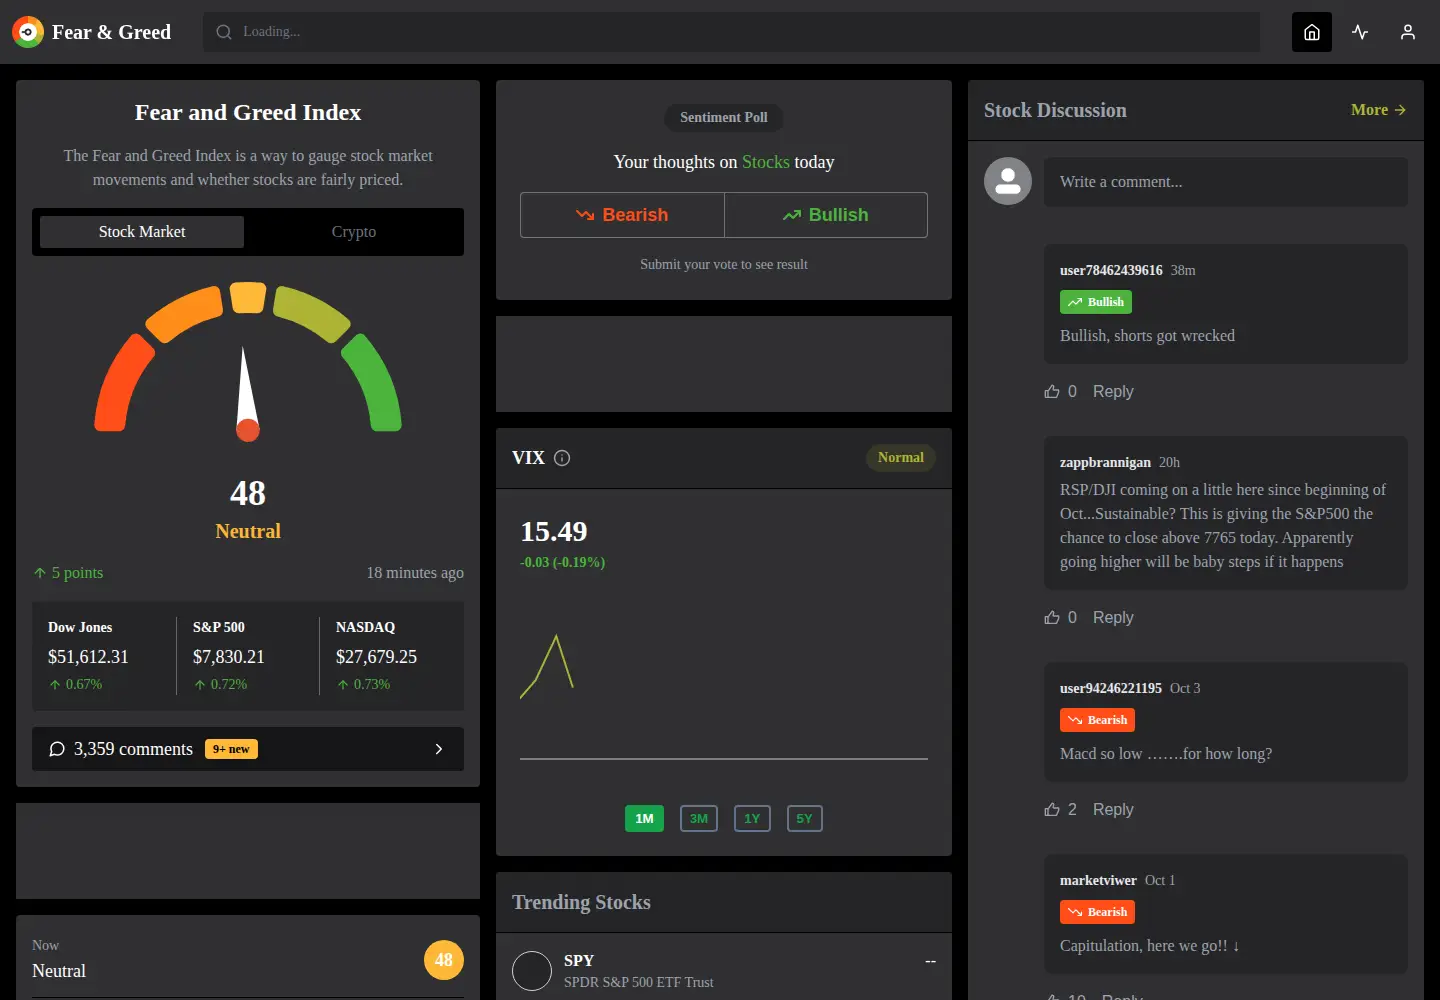This screenshot has height=1000, width=1440.
Task: Expand the 3,359 comments chevron
Action: coord(438,749)
